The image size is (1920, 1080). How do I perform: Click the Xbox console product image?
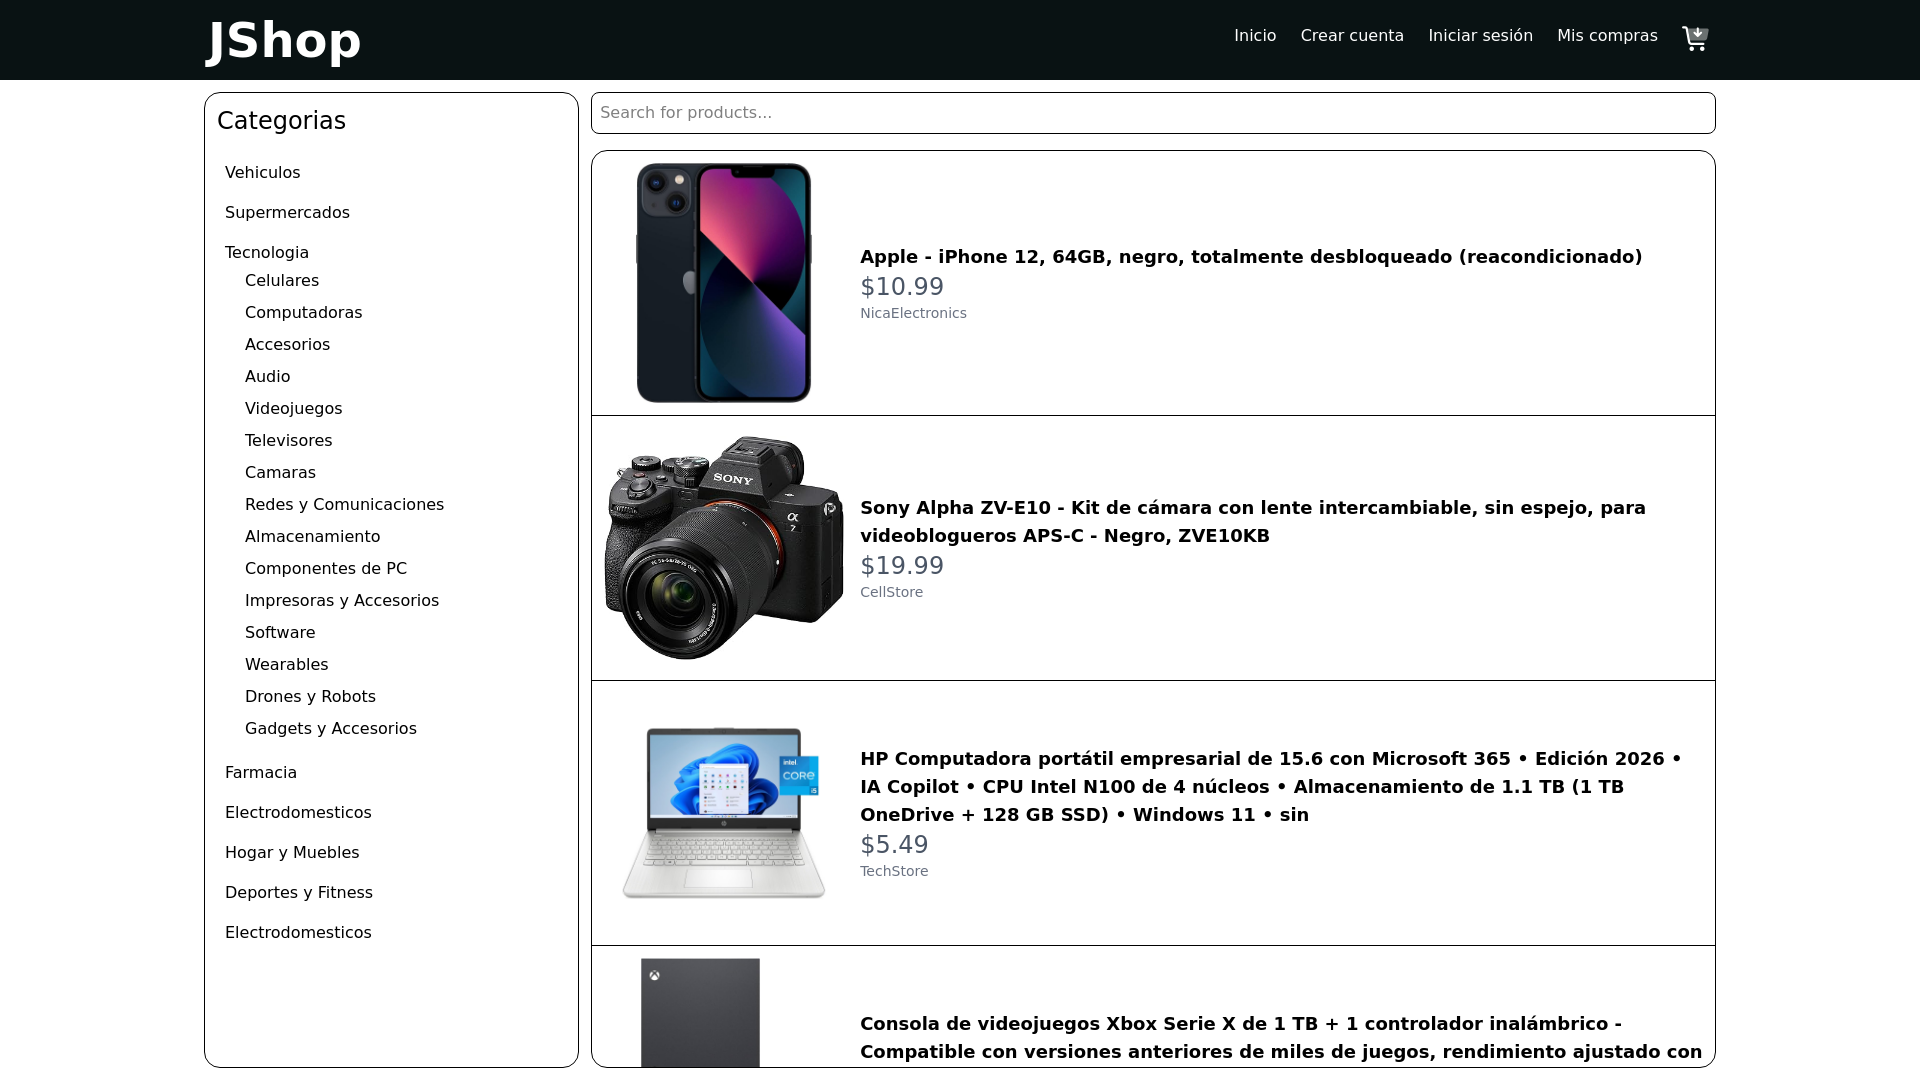click(700, 1013)
